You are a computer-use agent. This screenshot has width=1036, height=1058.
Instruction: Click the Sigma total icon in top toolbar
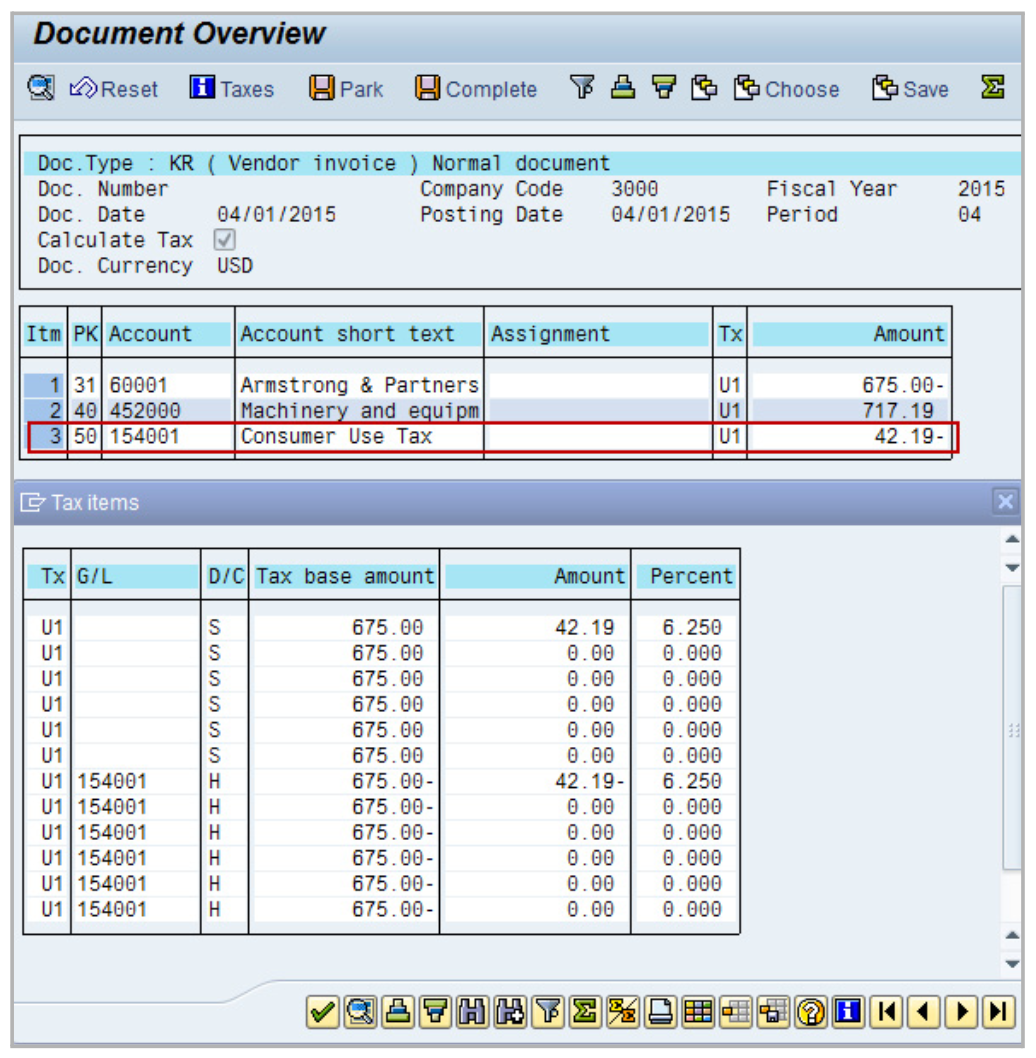tap(991, 88)
